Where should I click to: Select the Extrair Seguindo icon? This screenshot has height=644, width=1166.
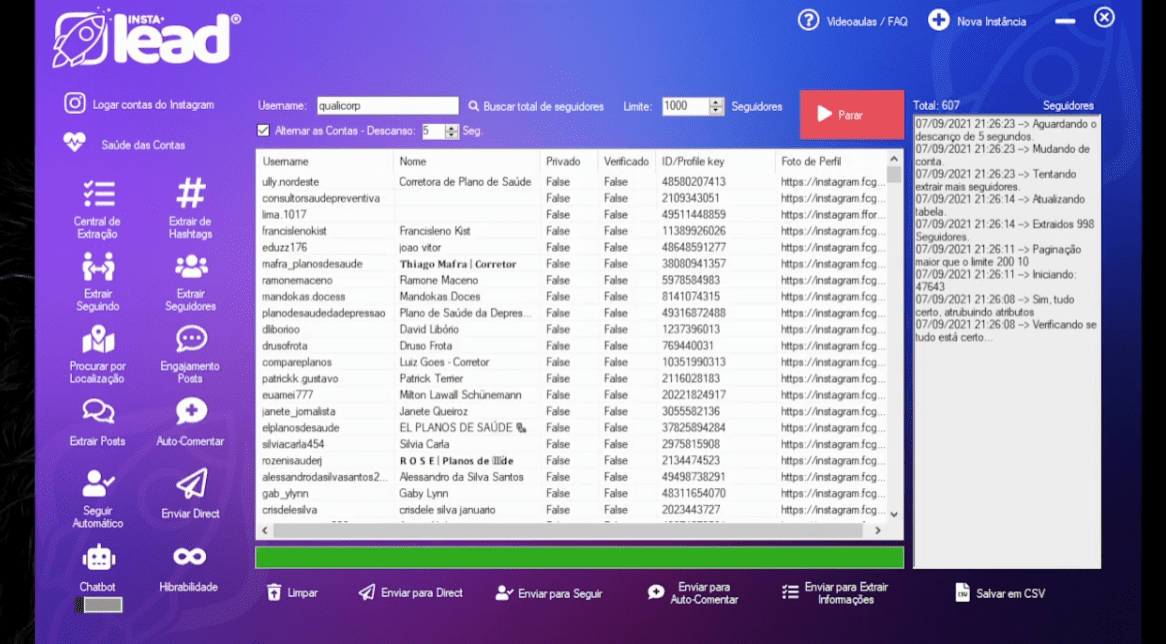pos(98,267)
